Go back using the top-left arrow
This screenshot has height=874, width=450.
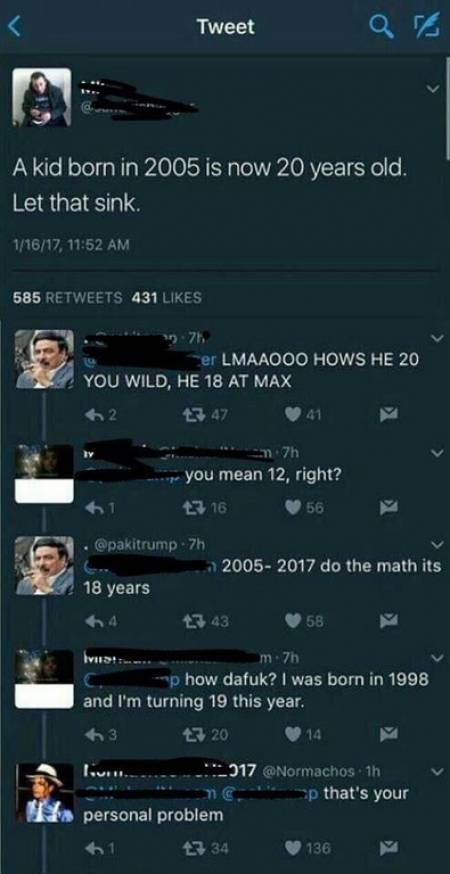(15, 27)
